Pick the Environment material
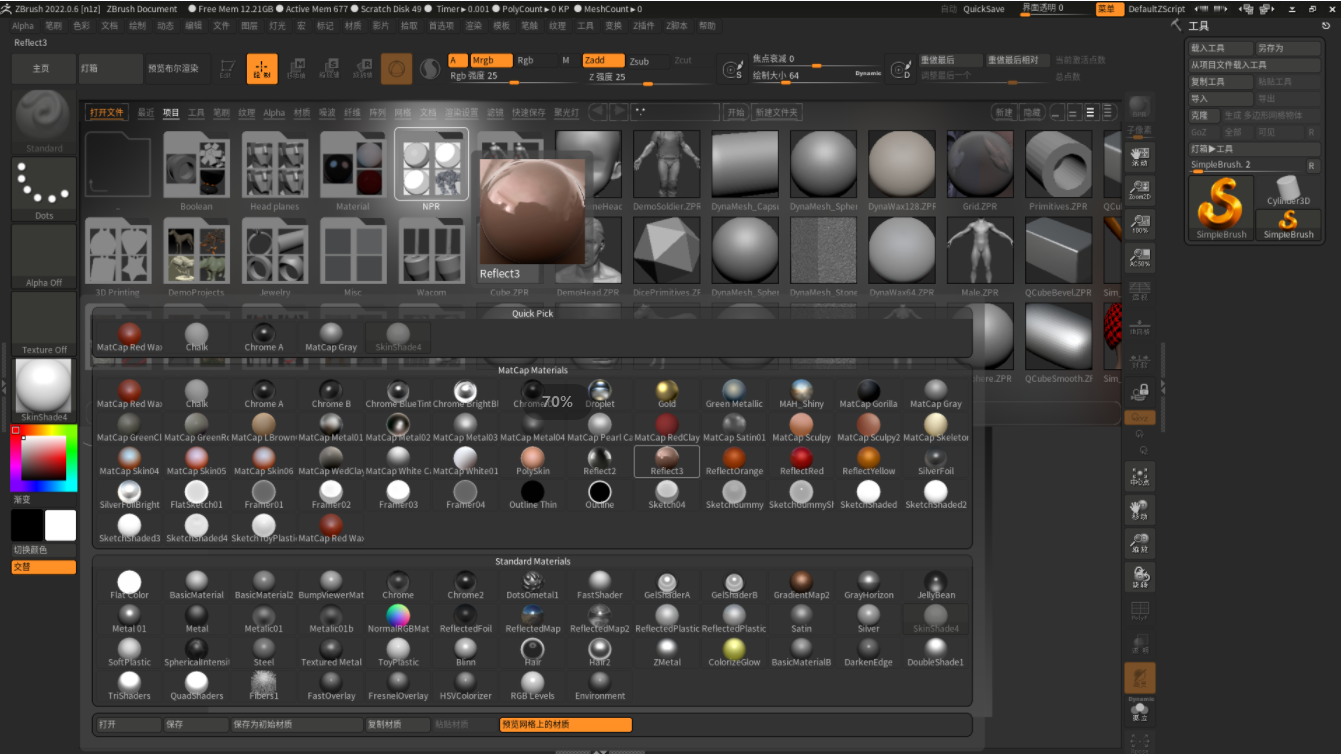Screen dimensions: 1341x754 (600, 686)
